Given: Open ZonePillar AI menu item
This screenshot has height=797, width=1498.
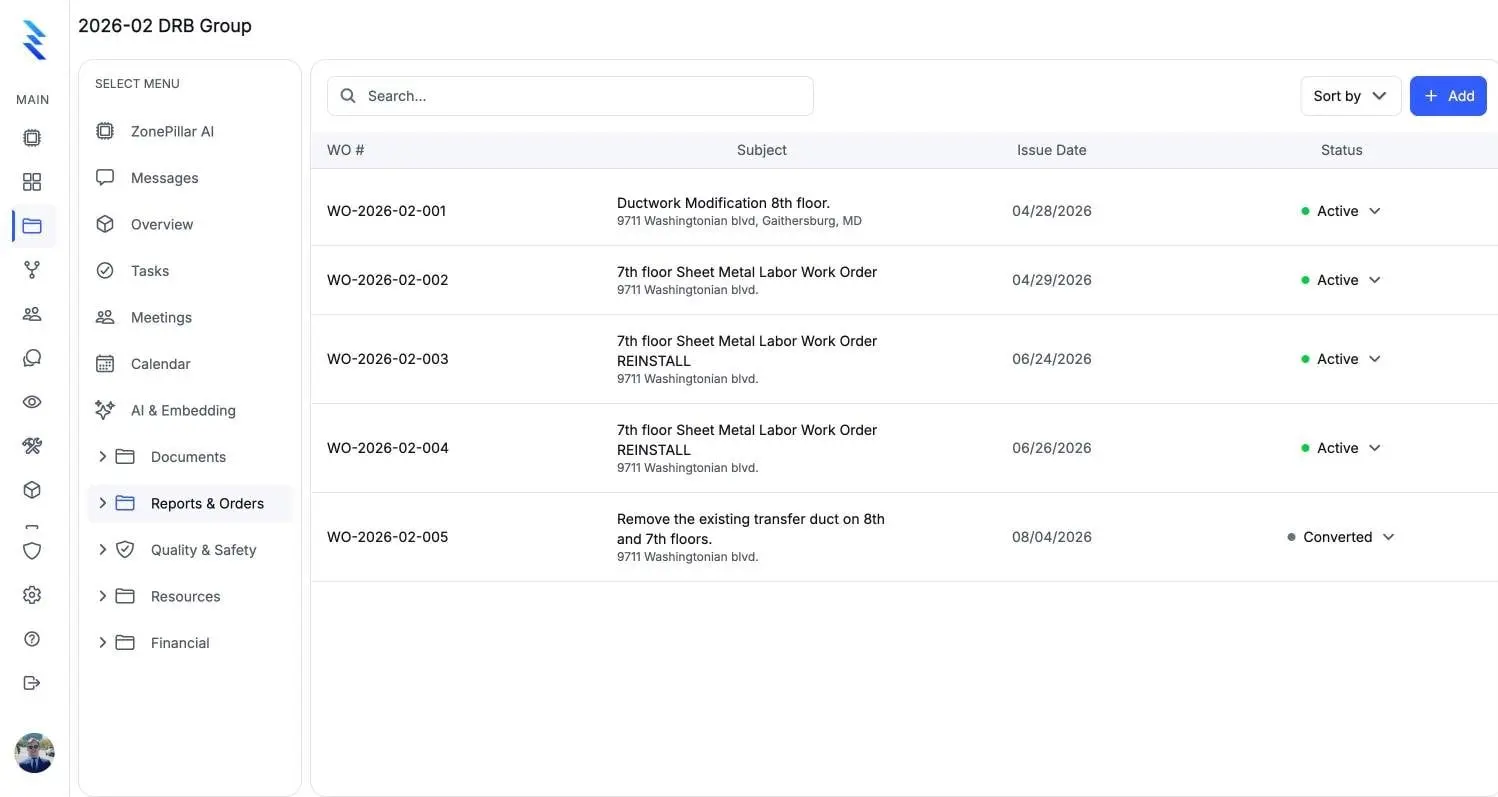Looking at the screenshot, I should pyautogui.click(x=190, y=131).
